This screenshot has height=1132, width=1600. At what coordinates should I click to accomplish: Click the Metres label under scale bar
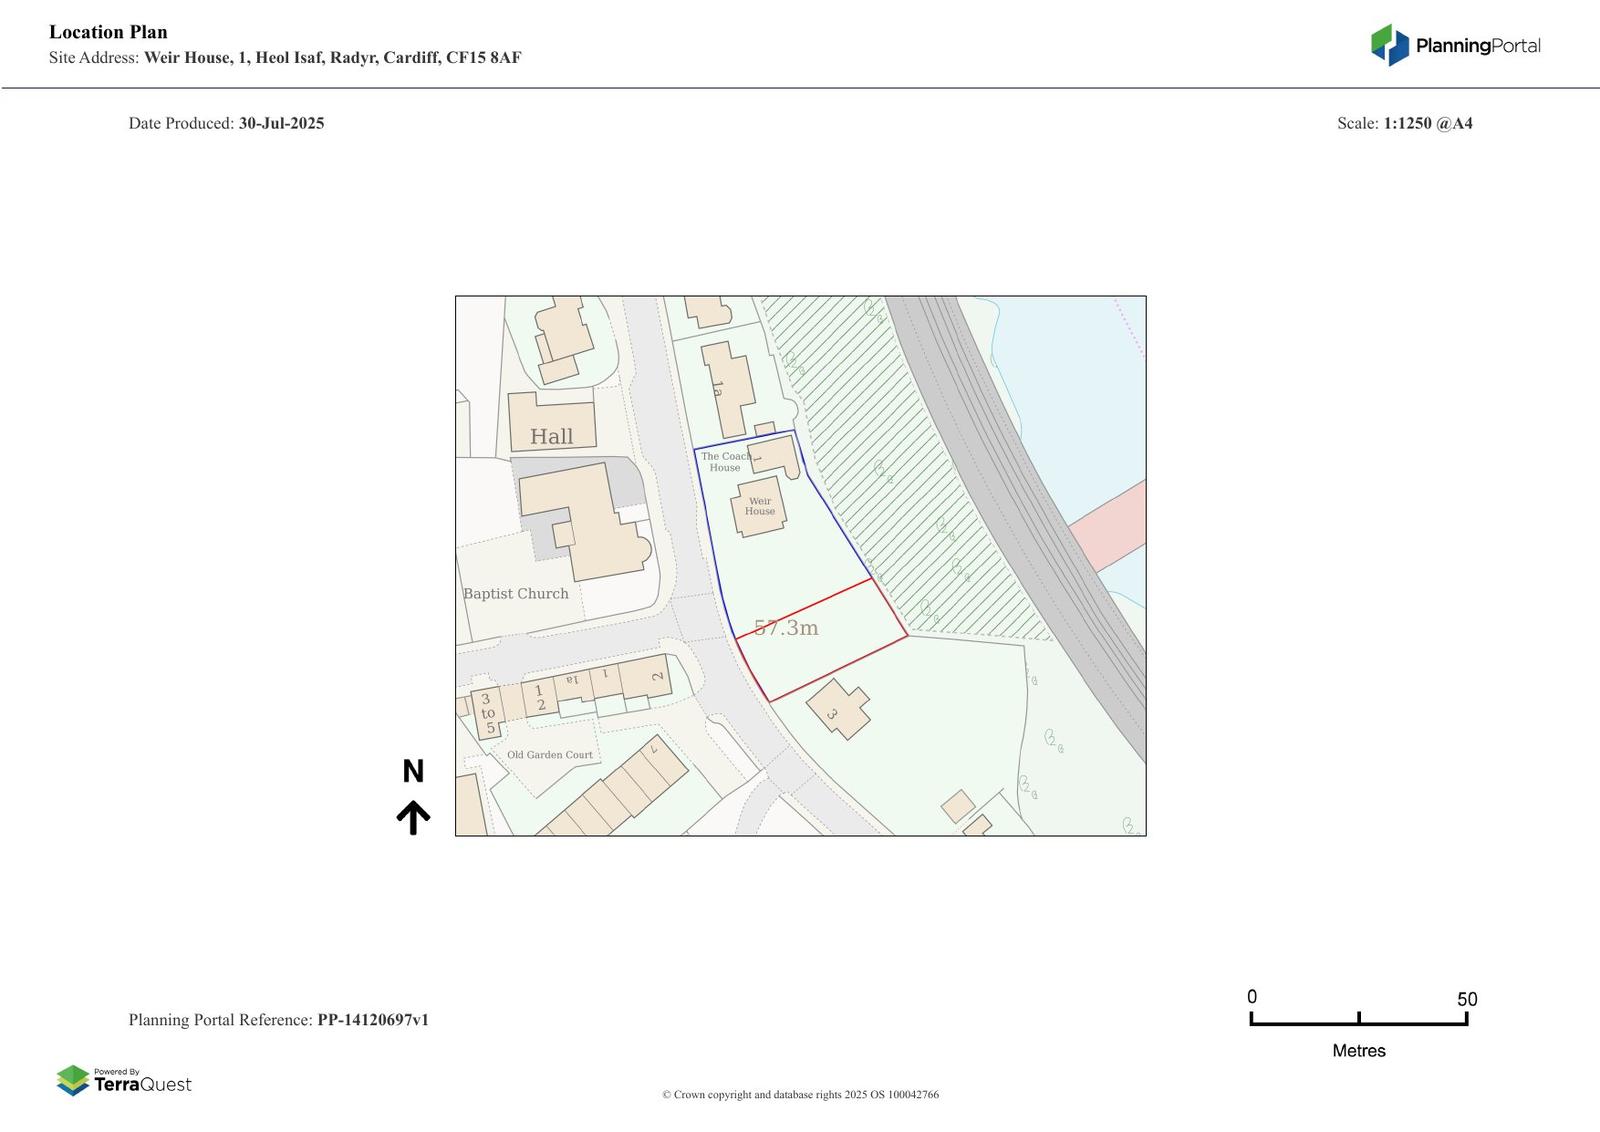point(1358,1051)
